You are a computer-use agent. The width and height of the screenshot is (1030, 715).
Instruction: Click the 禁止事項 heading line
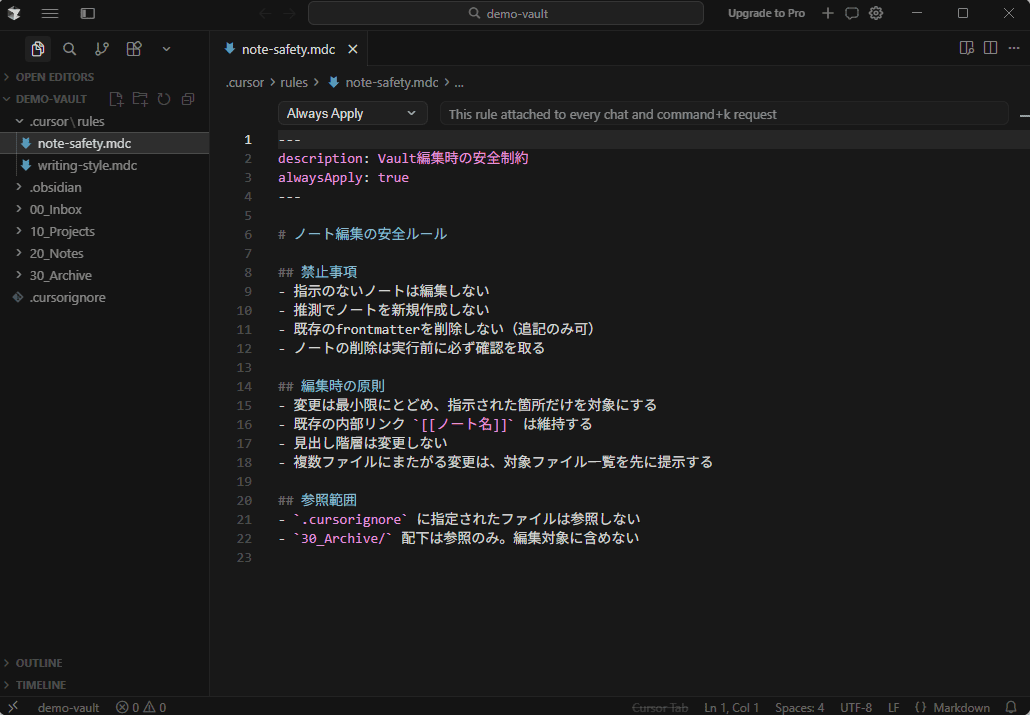(x=317, y=272)
